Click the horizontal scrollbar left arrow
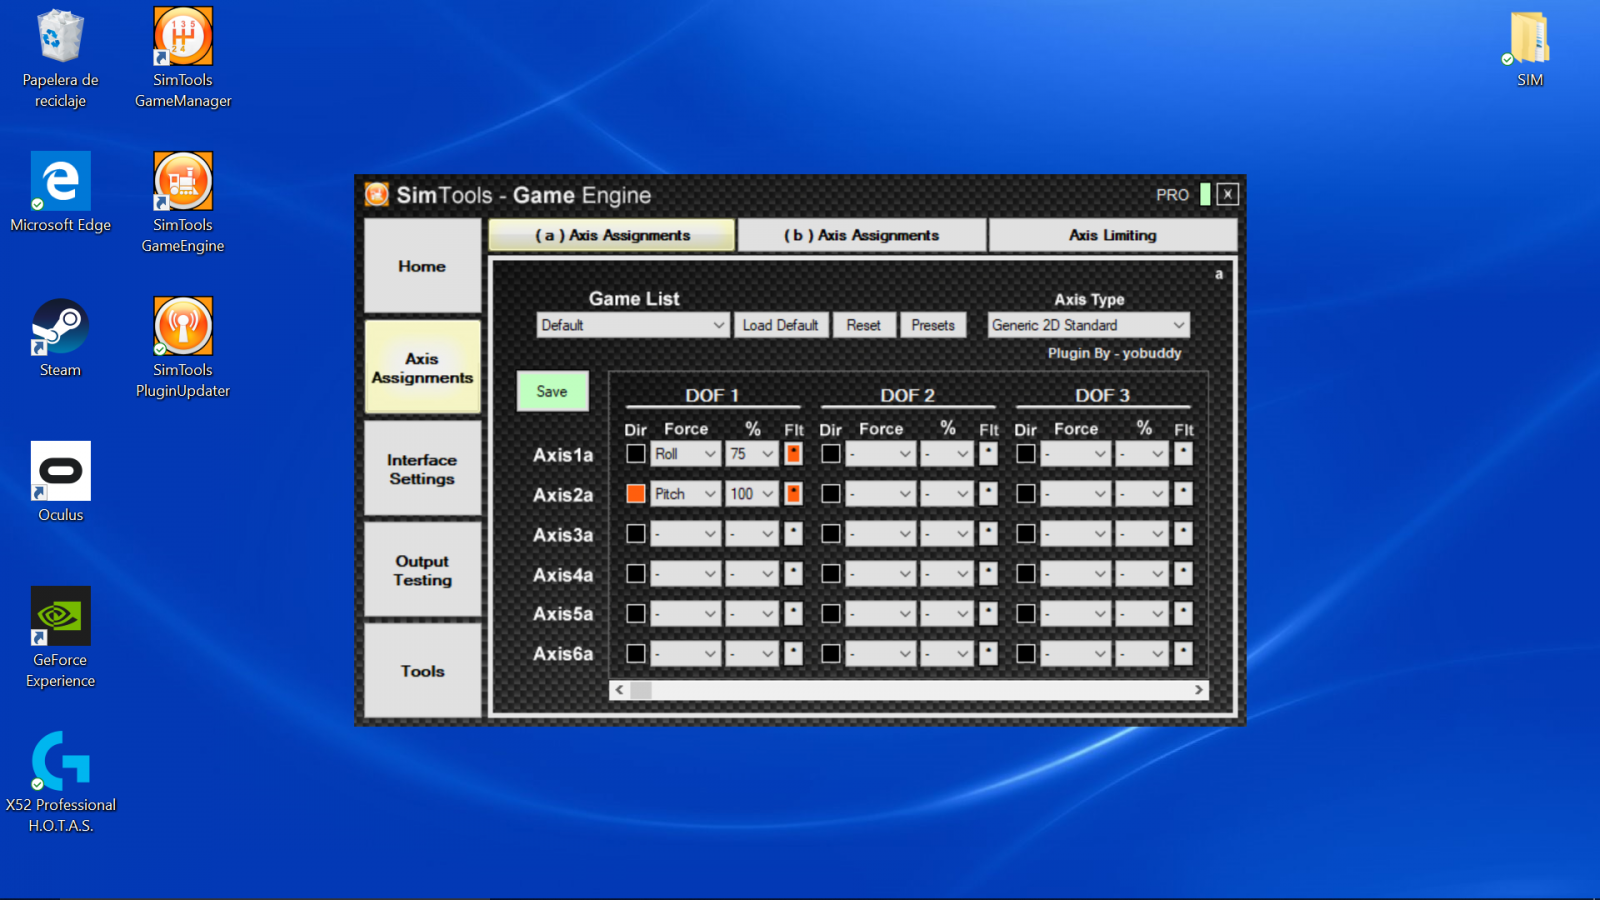Screen dimensions: 1600x900 click(619, 690)
